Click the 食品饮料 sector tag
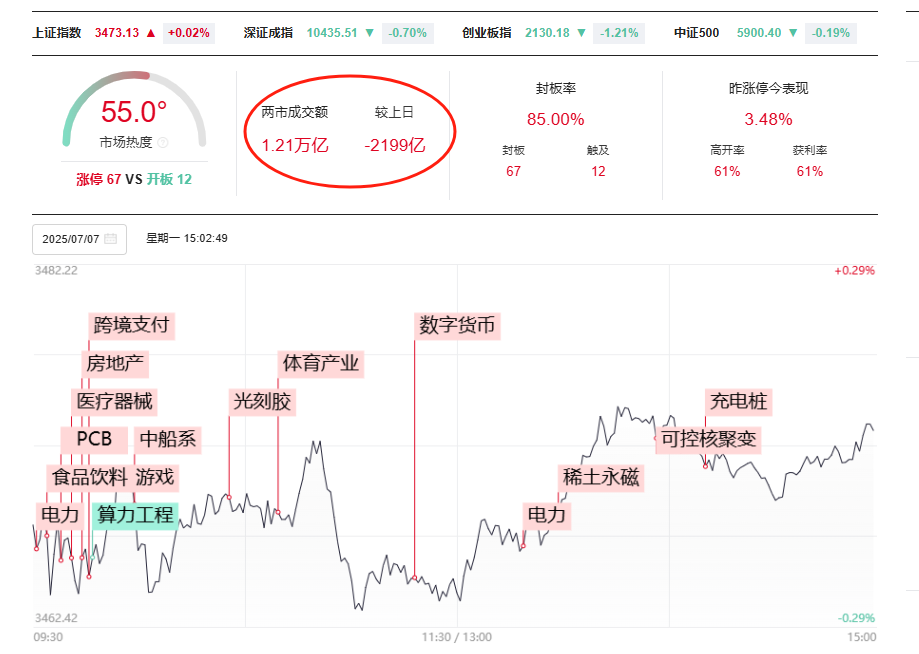The image size is (919, 654). point(89,477)
